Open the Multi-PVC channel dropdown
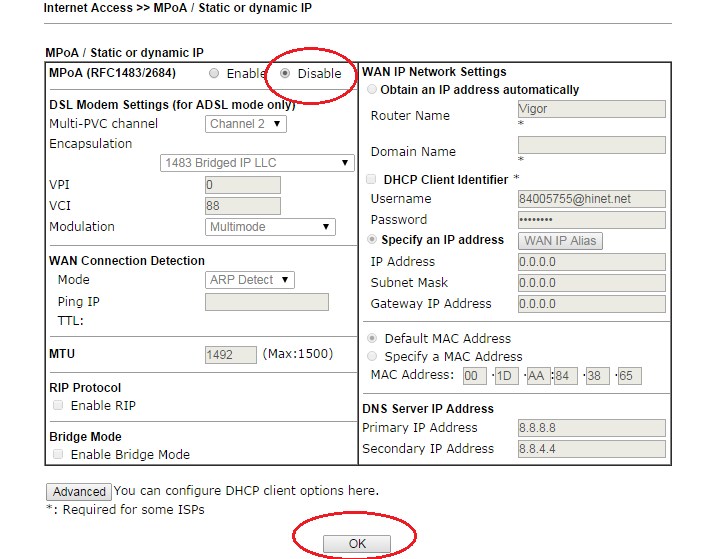717x559 pixels. coord(246,124)
